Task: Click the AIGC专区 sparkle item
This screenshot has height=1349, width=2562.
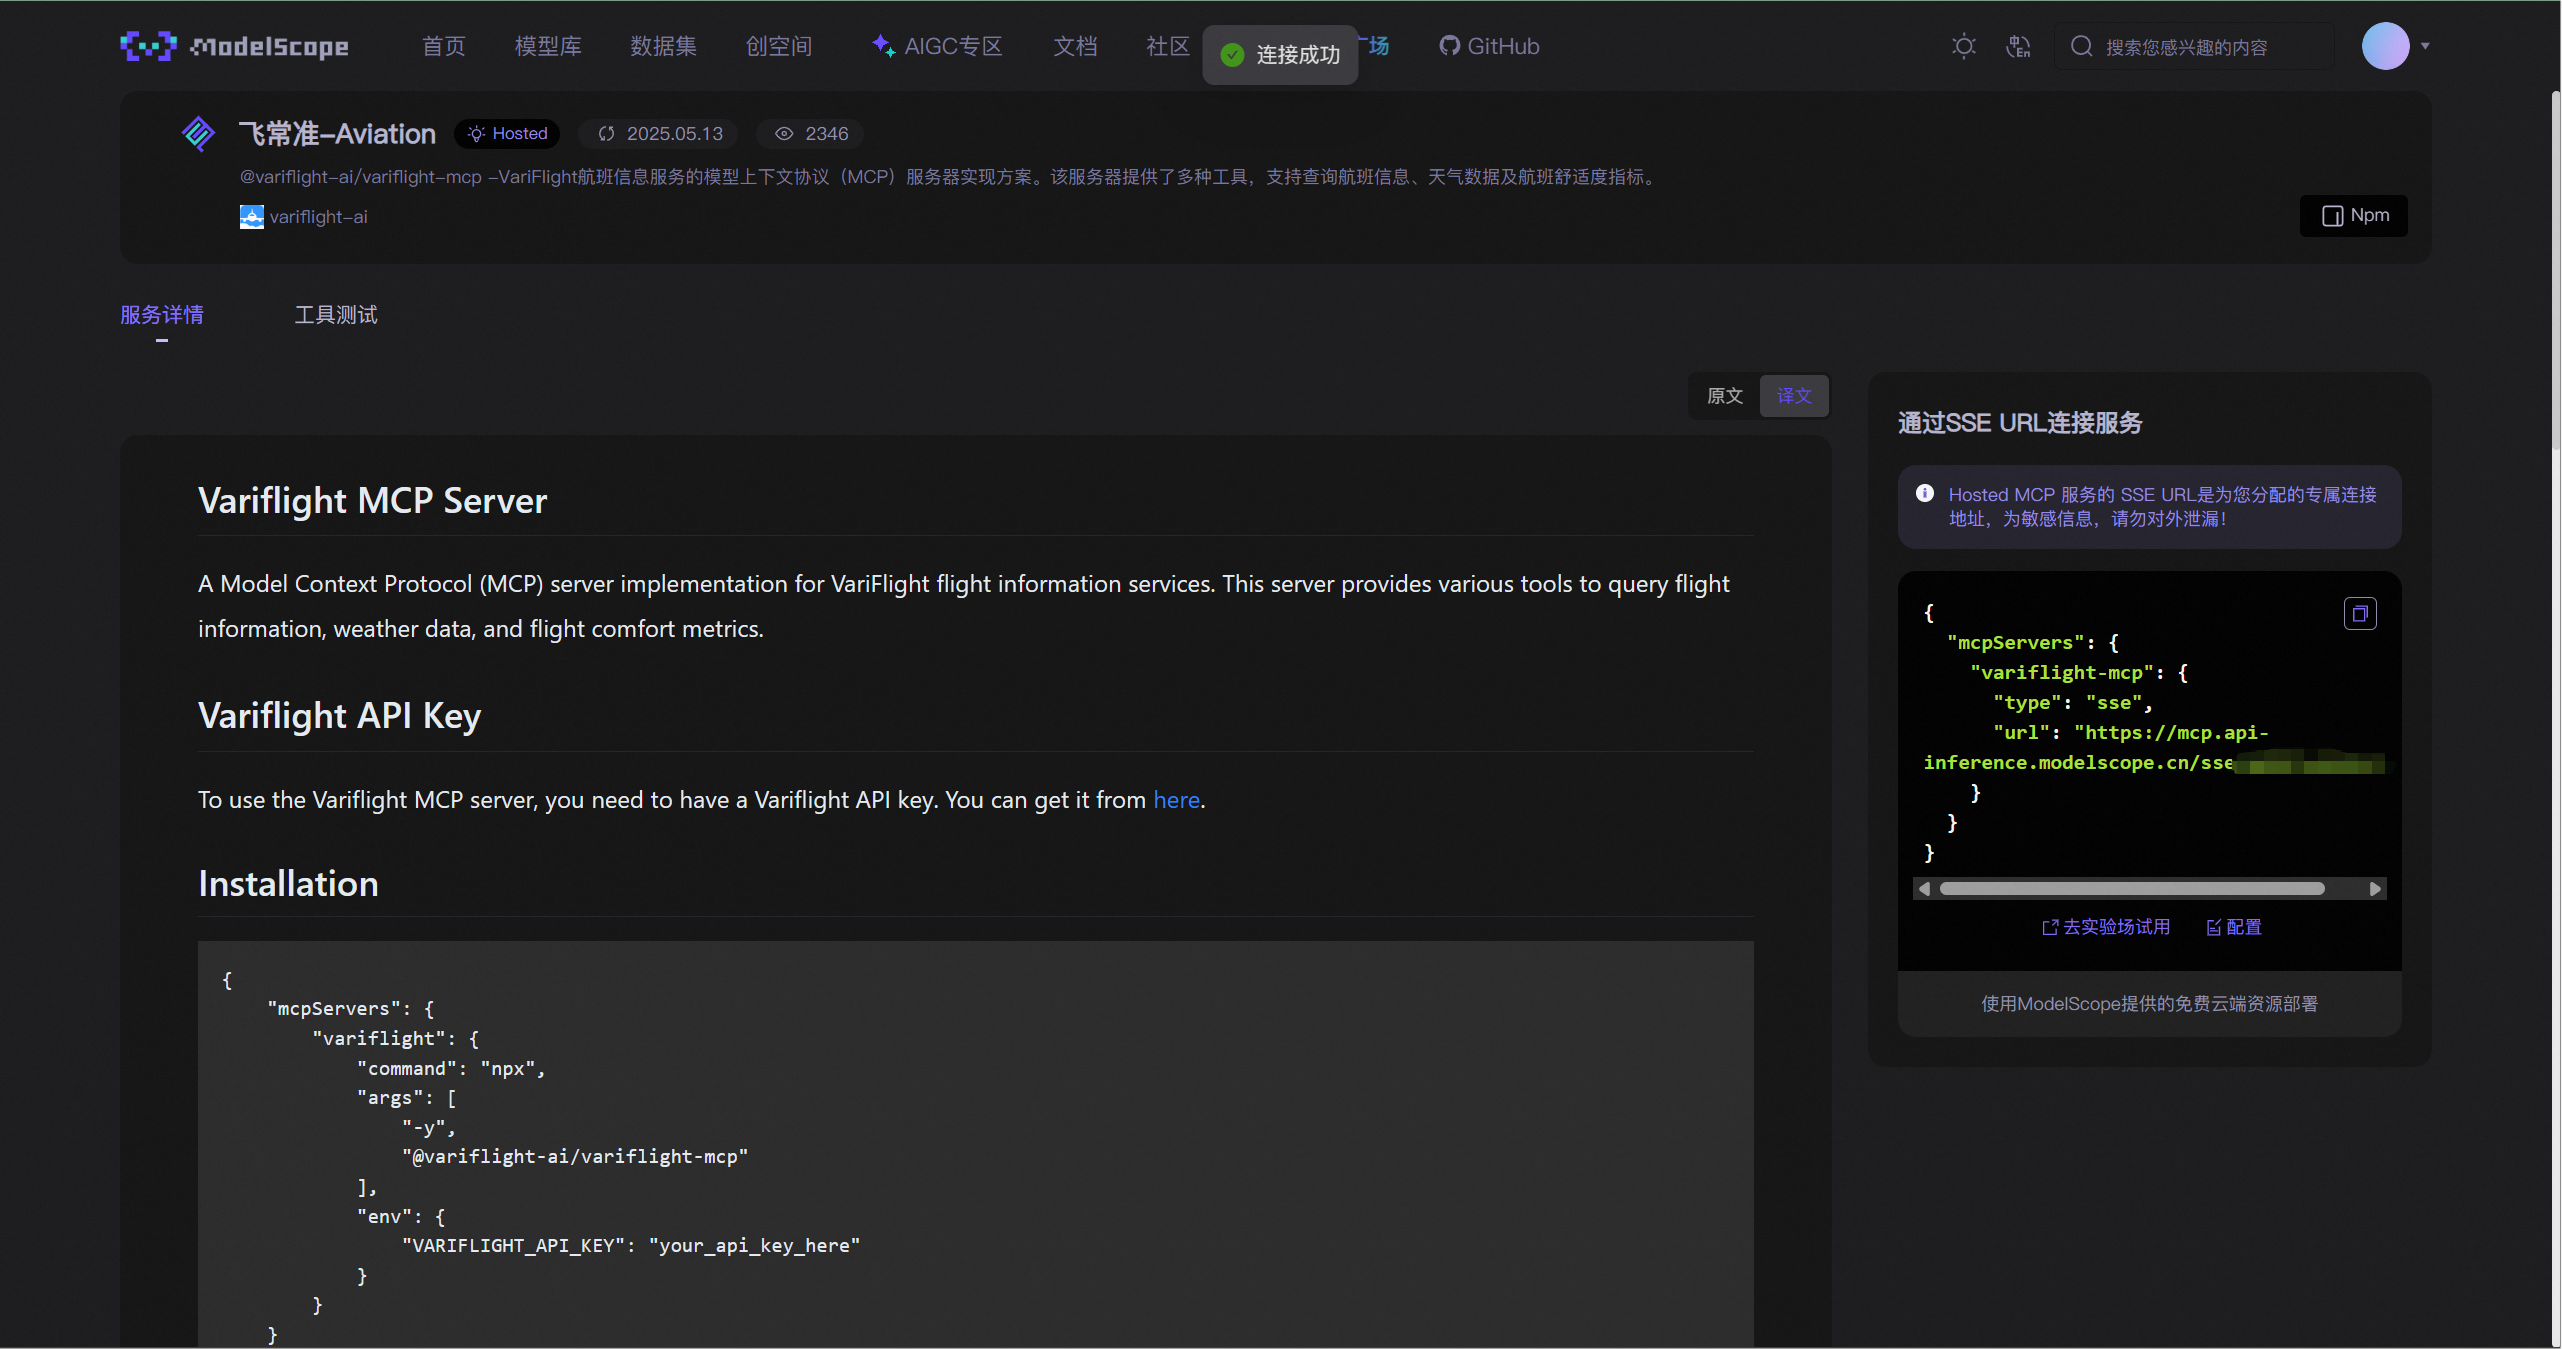Action: coord(937,46)
